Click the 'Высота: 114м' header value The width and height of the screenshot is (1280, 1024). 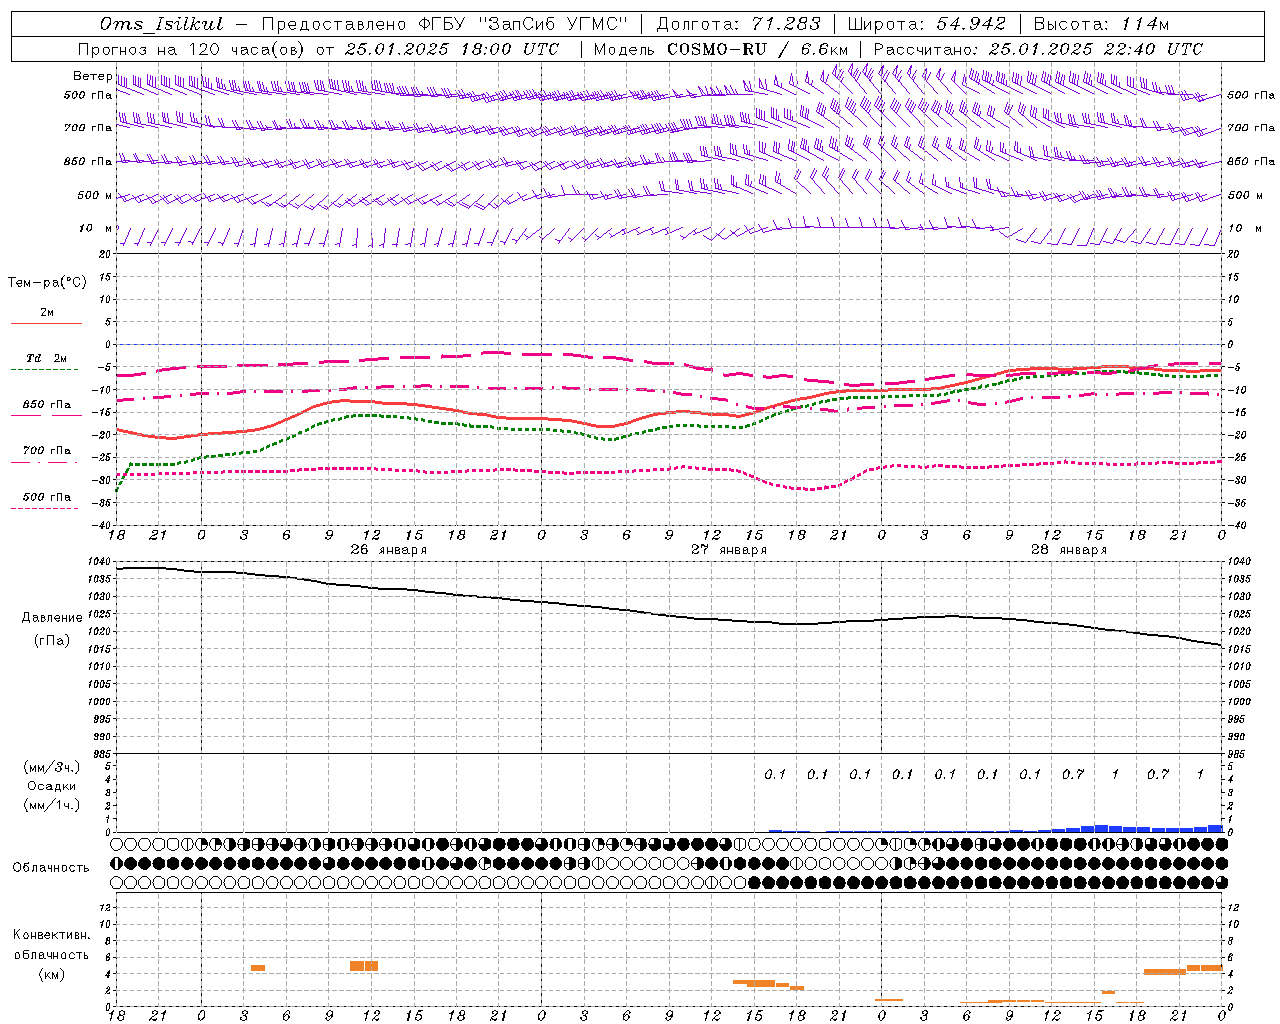tap(1101, 24)
